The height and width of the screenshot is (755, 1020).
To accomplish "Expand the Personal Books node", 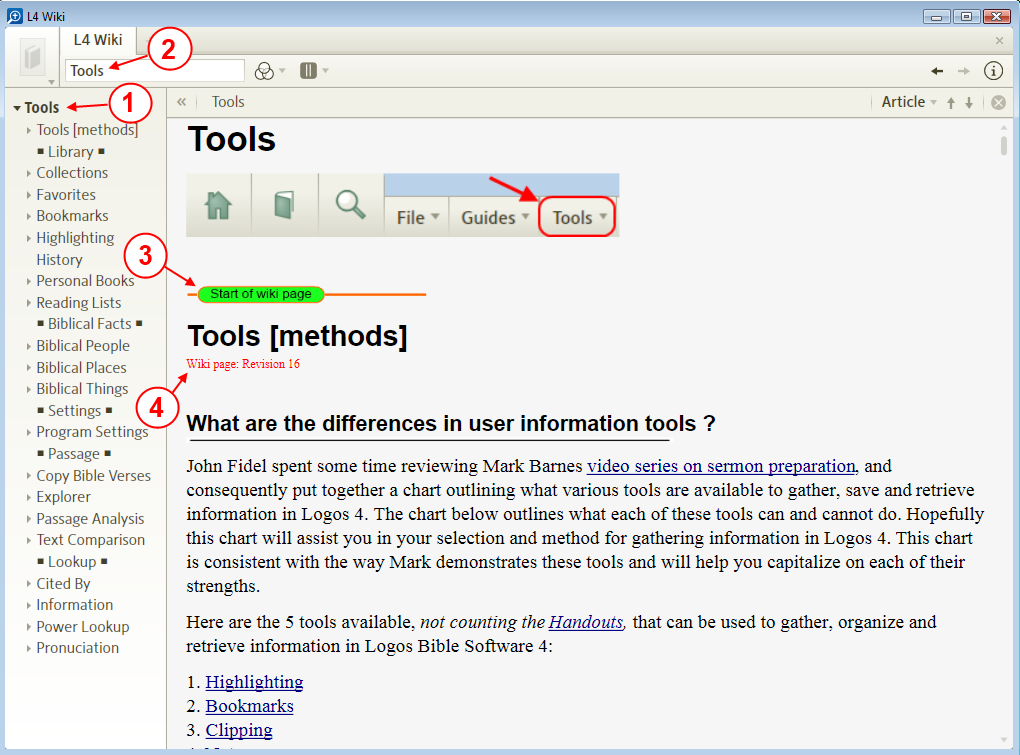I will coord(29,281).
